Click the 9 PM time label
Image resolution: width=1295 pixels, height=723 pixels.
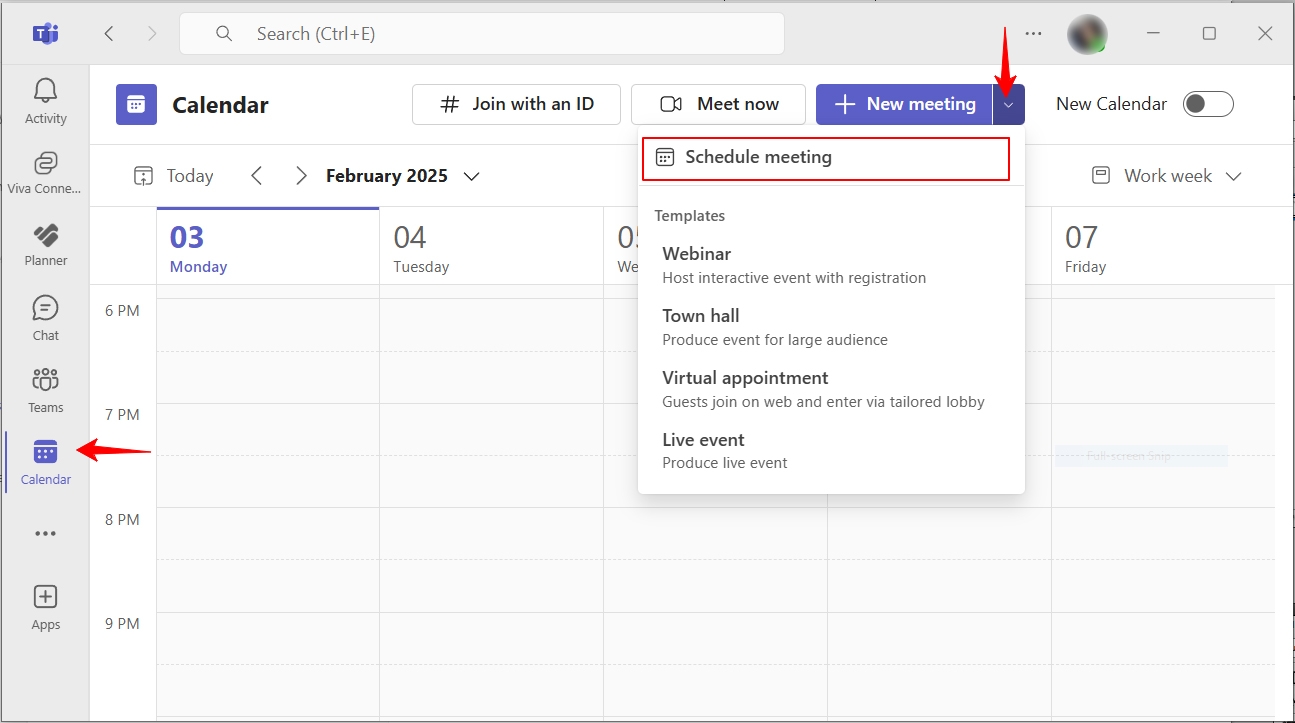tap(122, 624)
